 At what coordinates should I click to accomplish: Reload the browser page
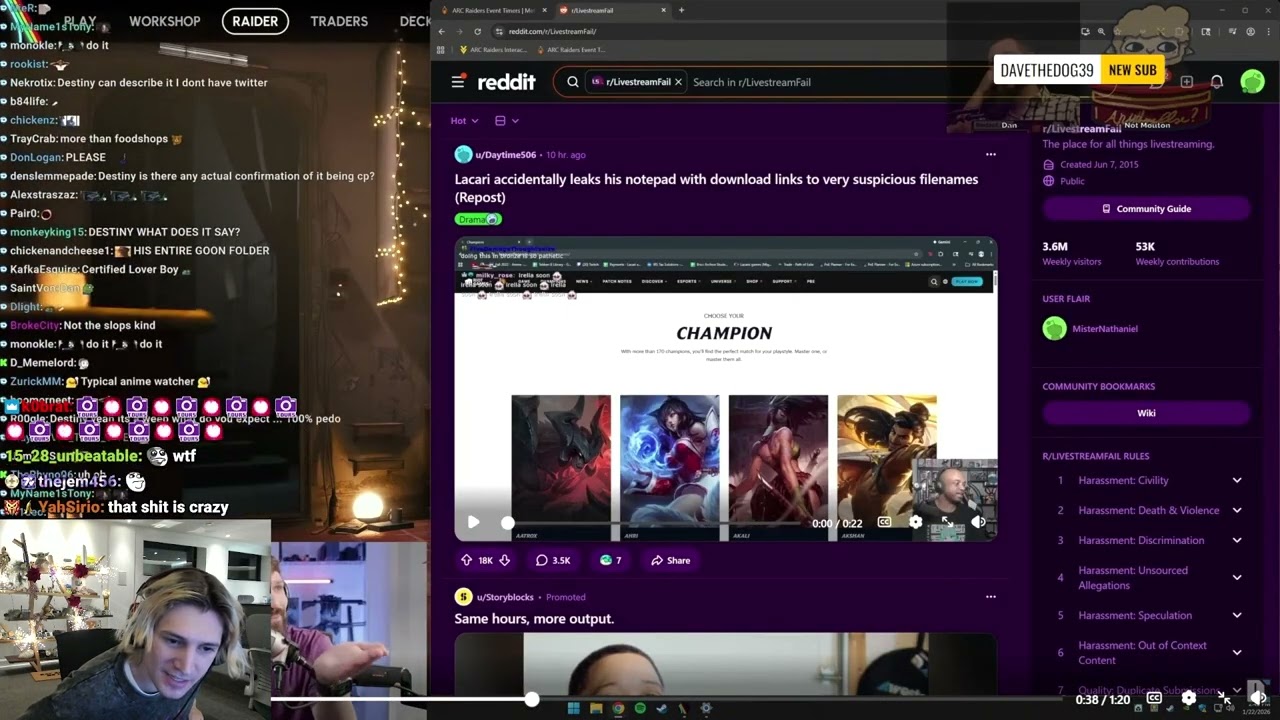[x=477, y=31]
